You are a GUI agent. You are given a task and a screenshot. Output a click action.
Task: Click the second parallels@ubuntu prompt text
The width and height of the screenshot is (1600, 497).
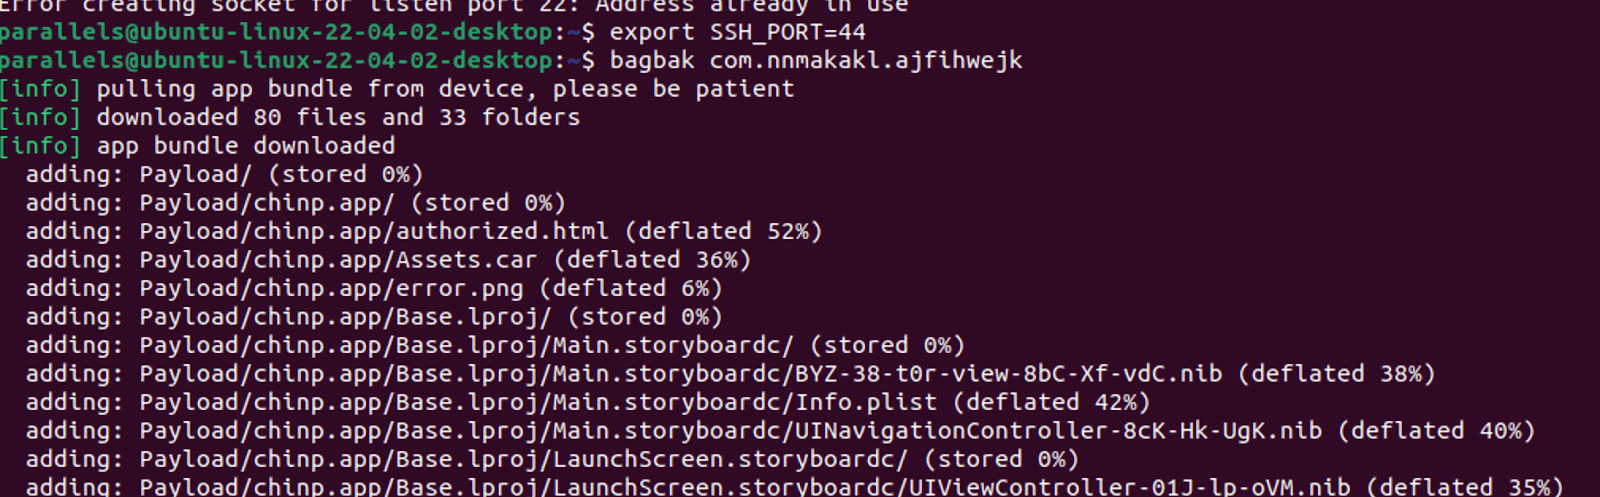pyautogui.click(x=275, y=61)
